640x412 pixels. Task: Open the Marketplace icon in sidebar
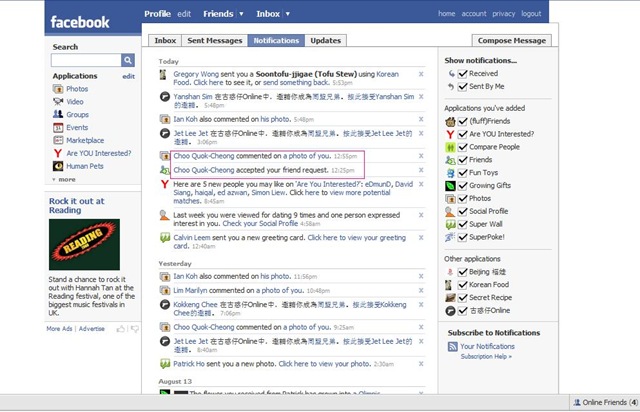tap(58, 140)
